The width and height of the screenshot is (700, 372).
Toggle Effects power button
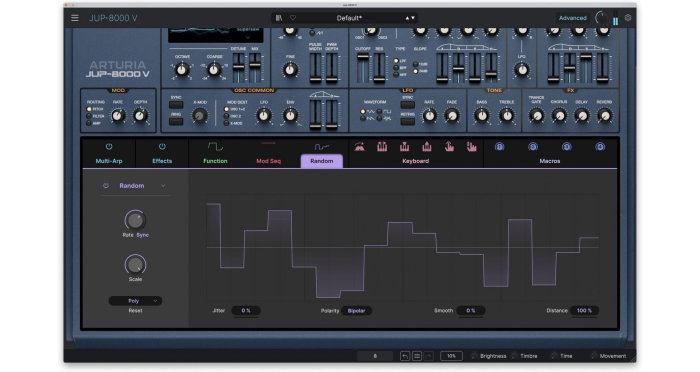[x=162, y=146]
